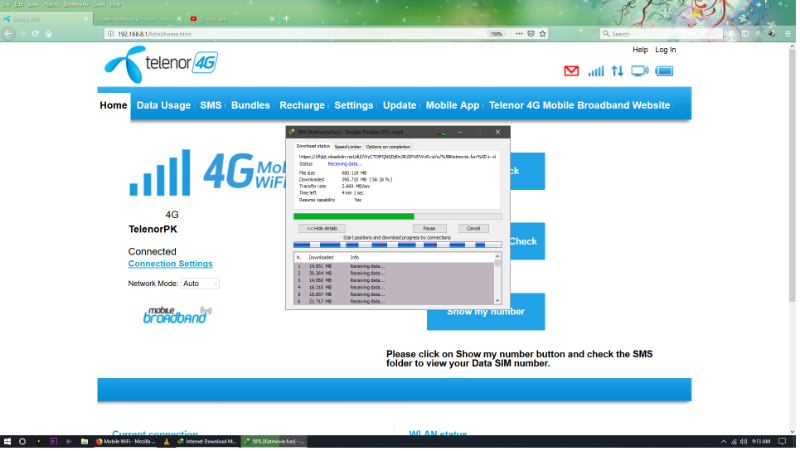The image size is (800, 451).
Task: Show site information icon in address bar
Action: click(x=111, y=34)
